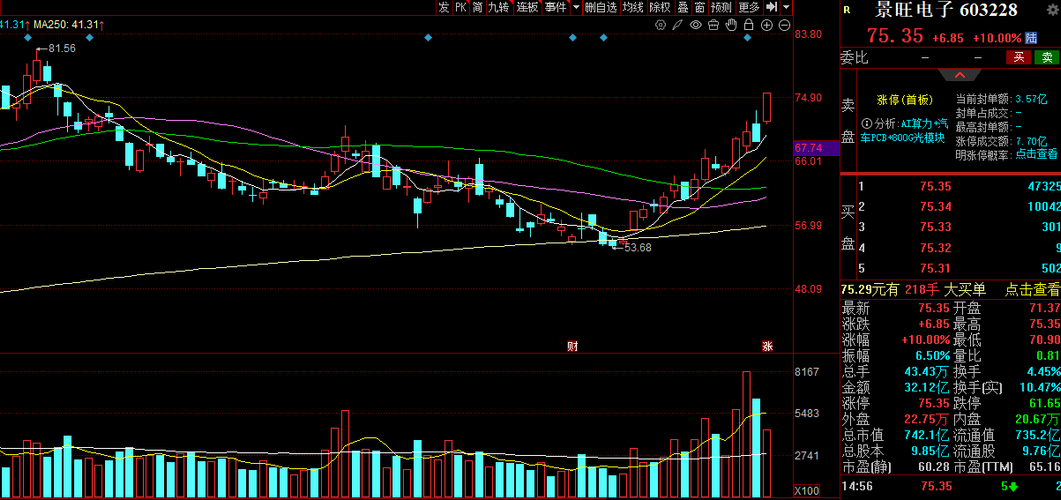Select the 涨停(首板) label
Screen dimensions: 1061x500
(x=905, y=100)
